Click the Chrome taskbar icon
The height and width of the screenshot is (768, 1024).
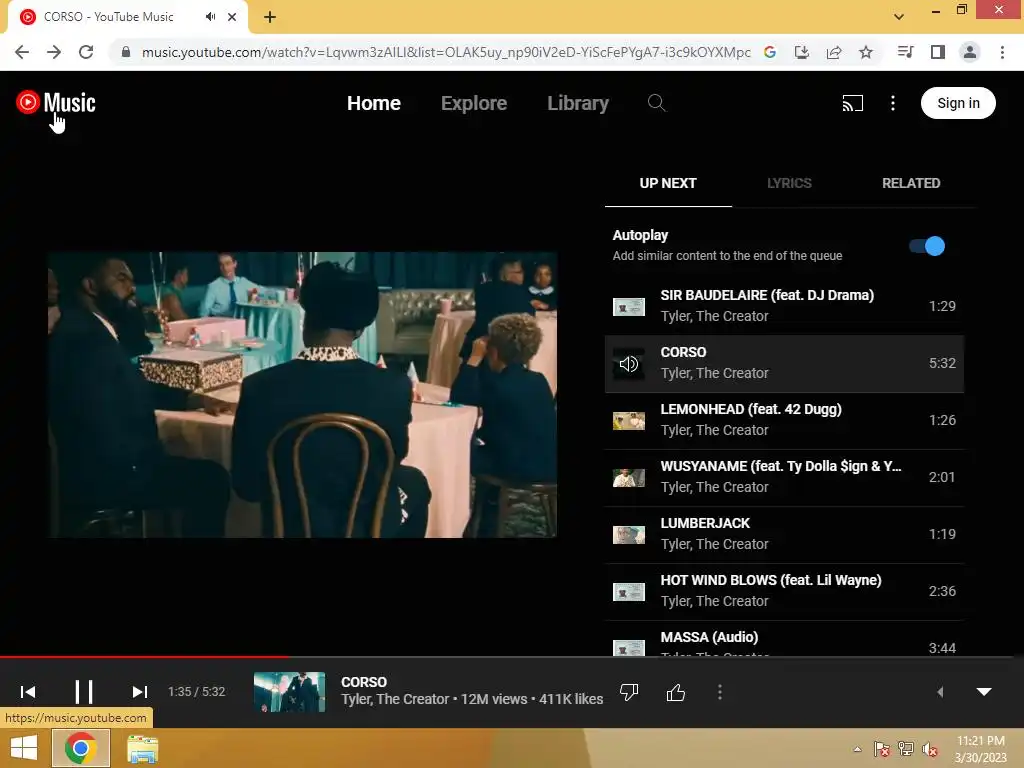point(80,748)
